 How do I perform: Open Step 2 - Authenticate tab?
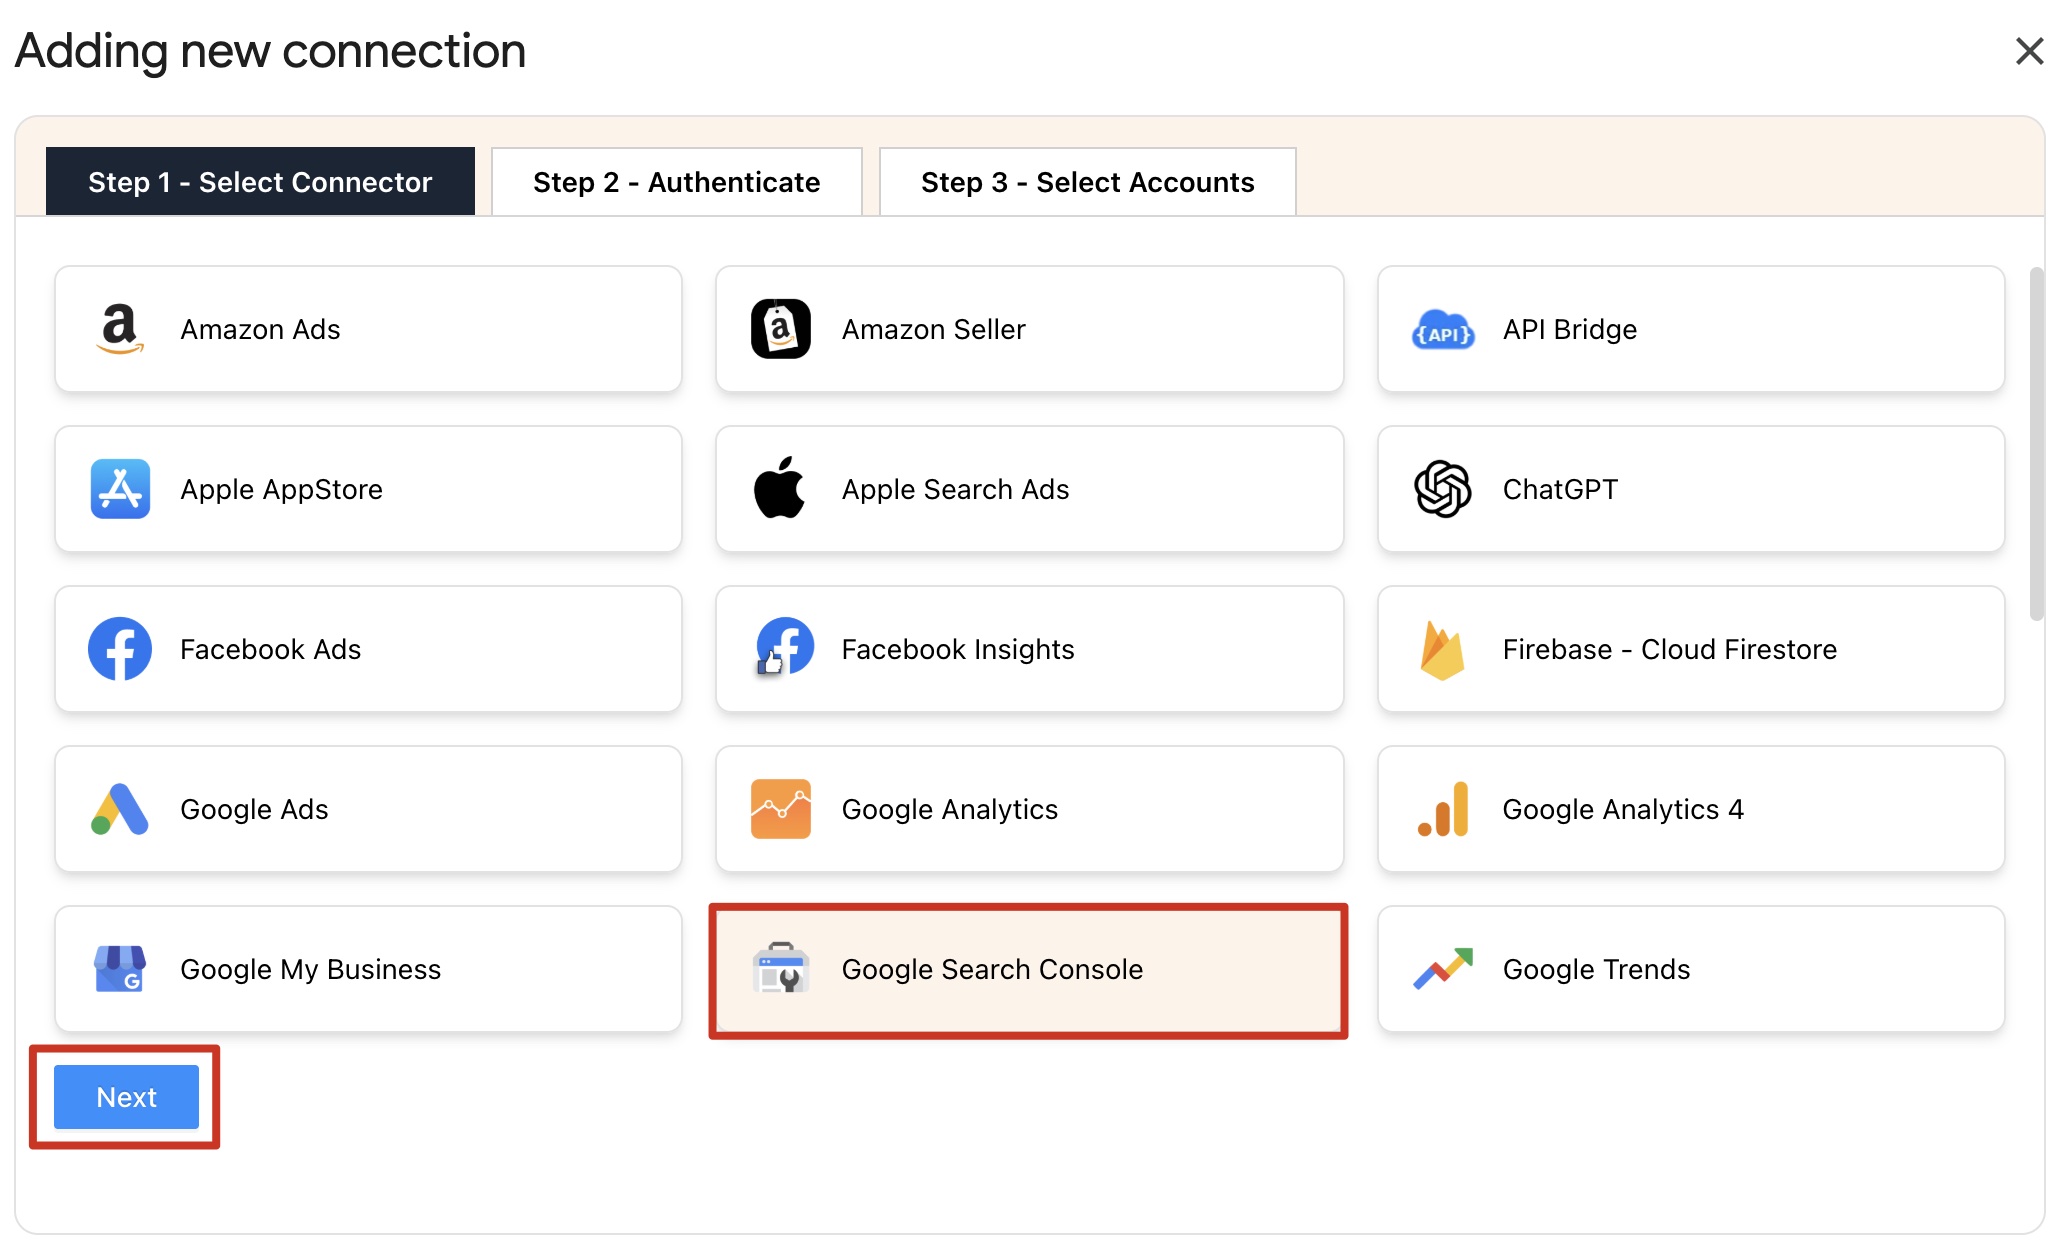tap(677, 181)
